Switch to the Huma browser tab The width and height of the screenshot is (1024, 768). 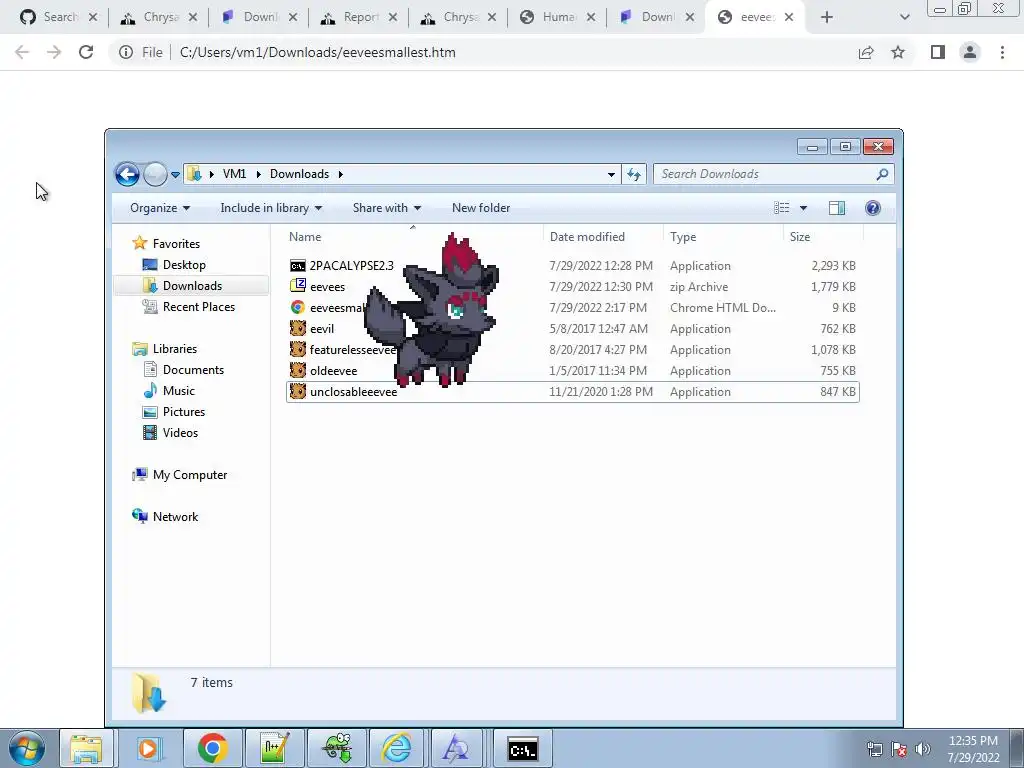558,17
